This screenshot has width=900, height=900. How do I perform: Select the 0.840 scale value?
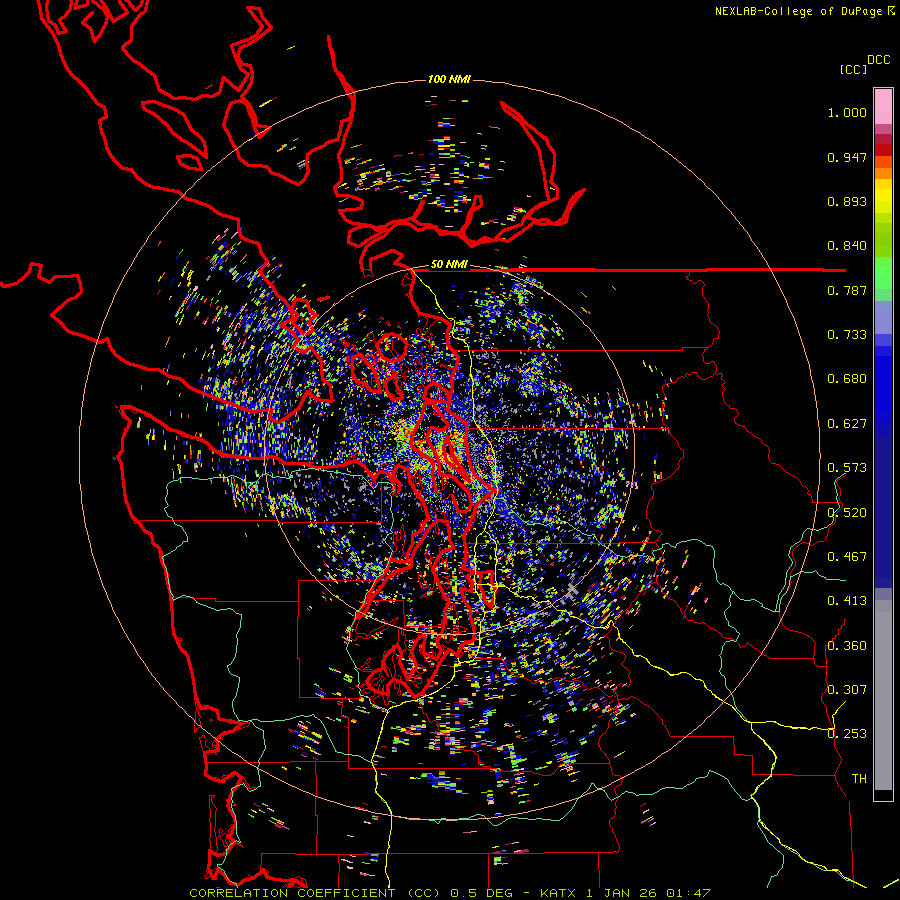pos(847,246)
